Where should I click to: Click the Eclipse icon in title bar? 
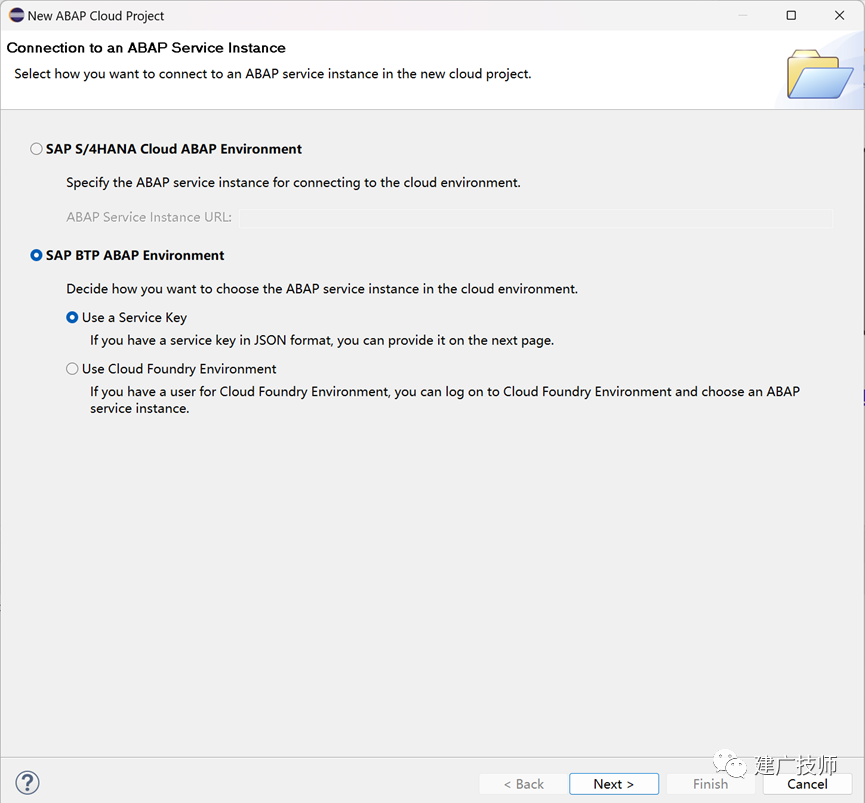(x=17, y=15)
